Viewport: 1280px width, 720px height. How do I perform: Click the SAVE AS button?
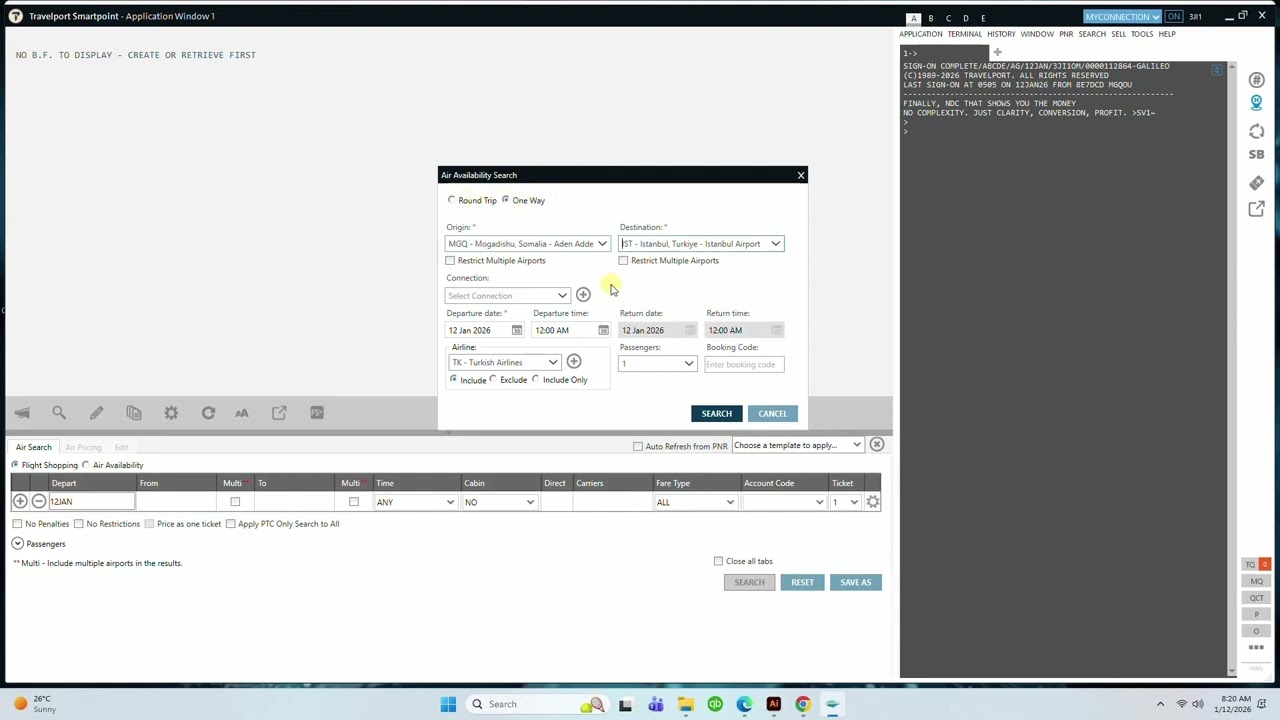pyautogui.click(x=856, y=582)
